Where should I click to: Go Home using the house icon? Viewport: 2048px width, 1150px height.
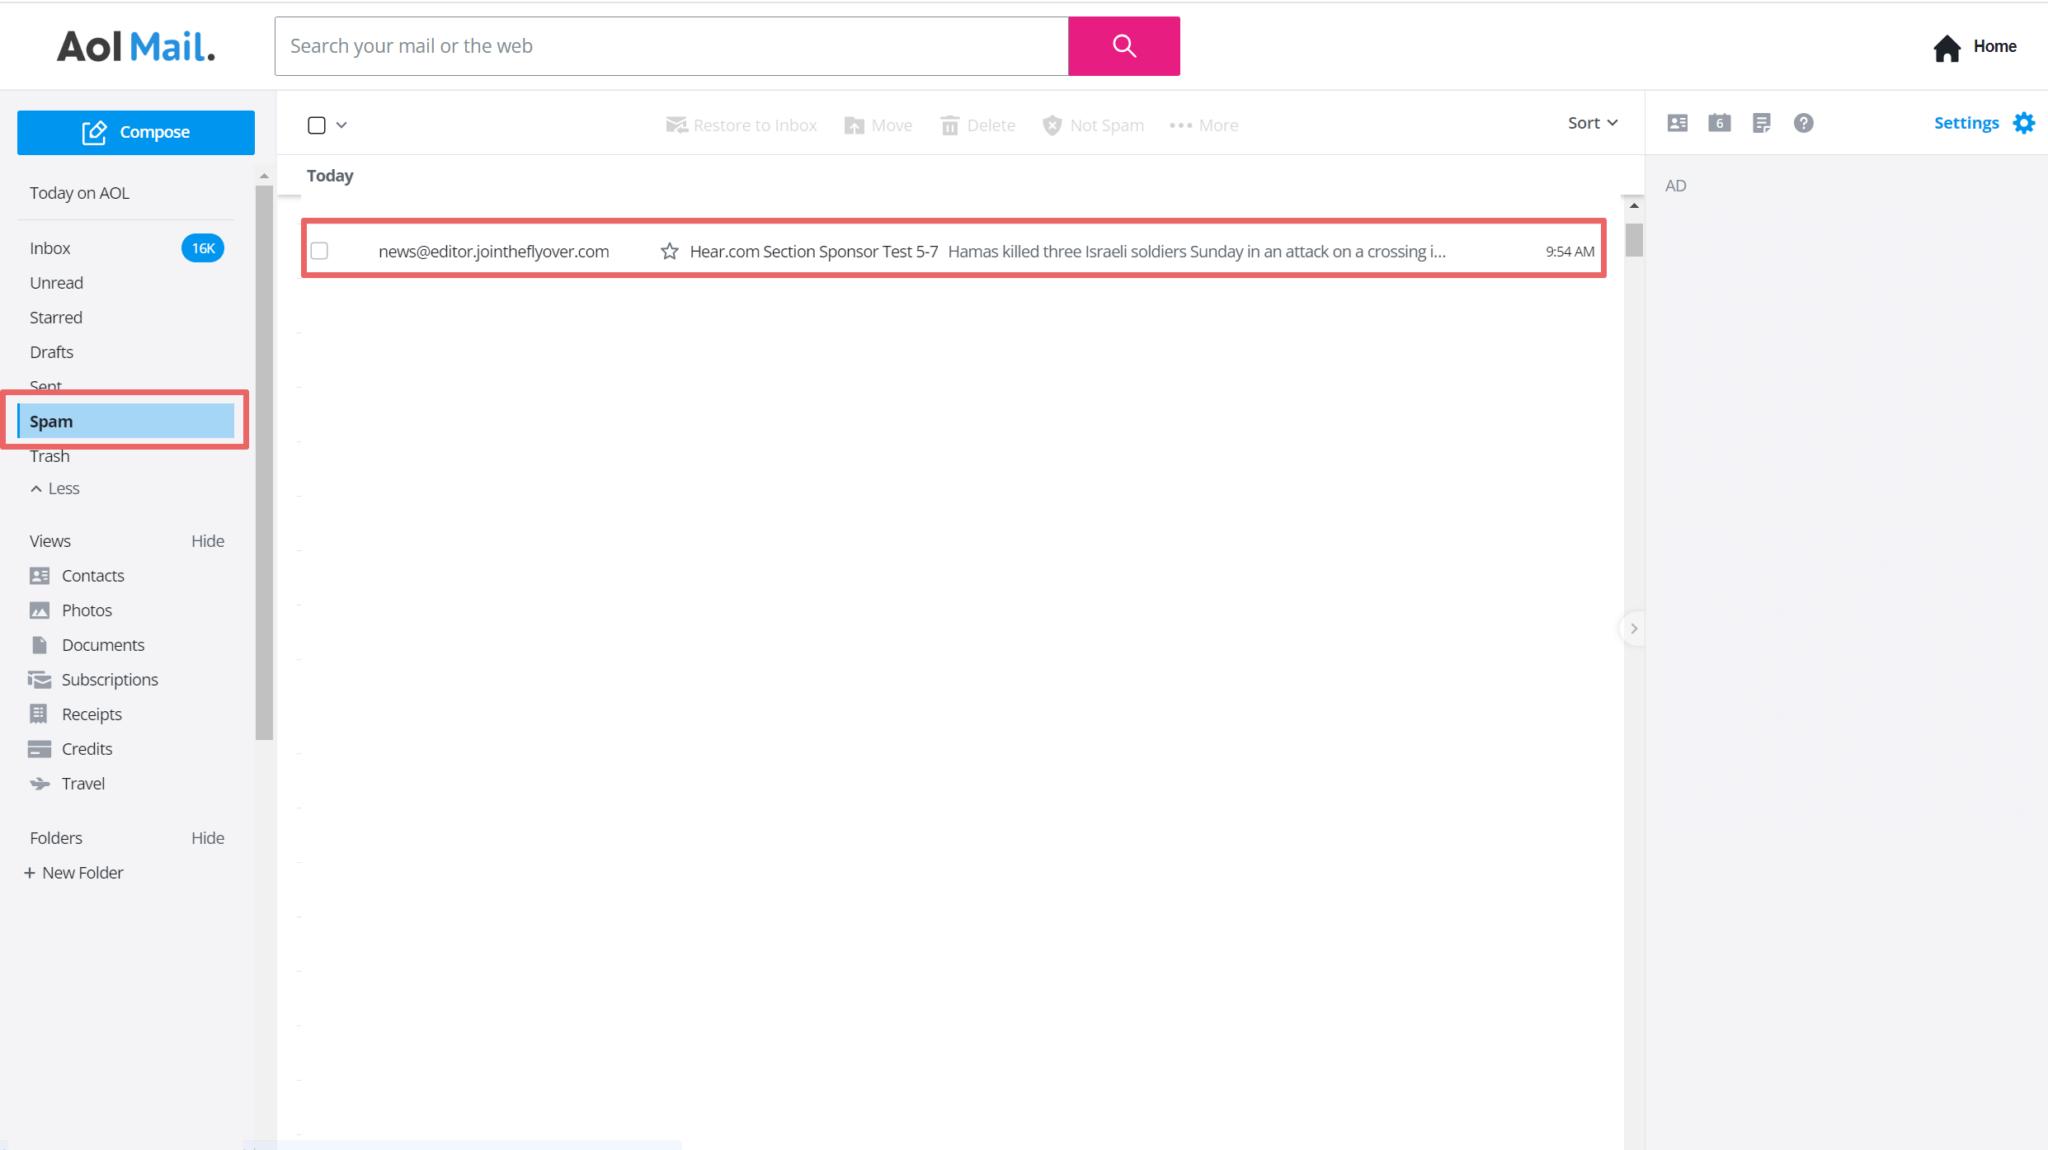tap(1945, 47)
